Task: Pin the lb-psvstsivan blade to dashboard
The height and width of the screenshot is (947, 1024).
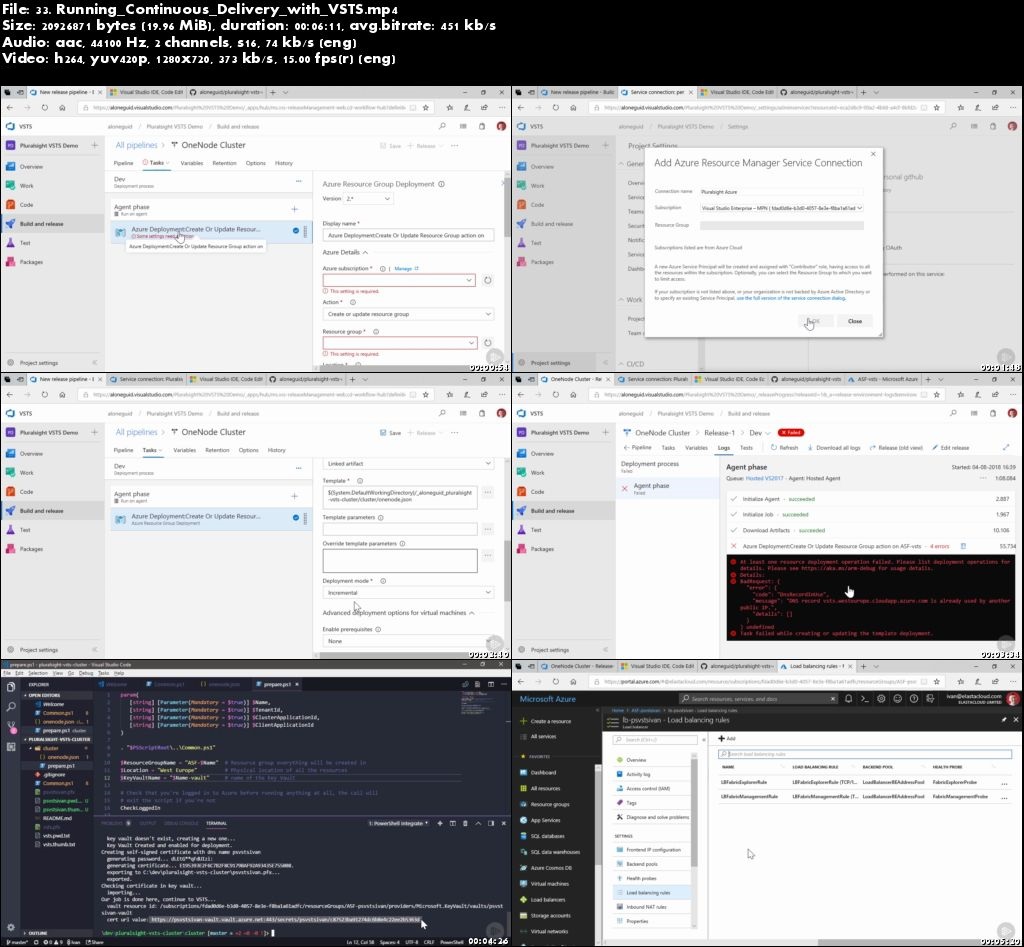Action: point(1004,720)
